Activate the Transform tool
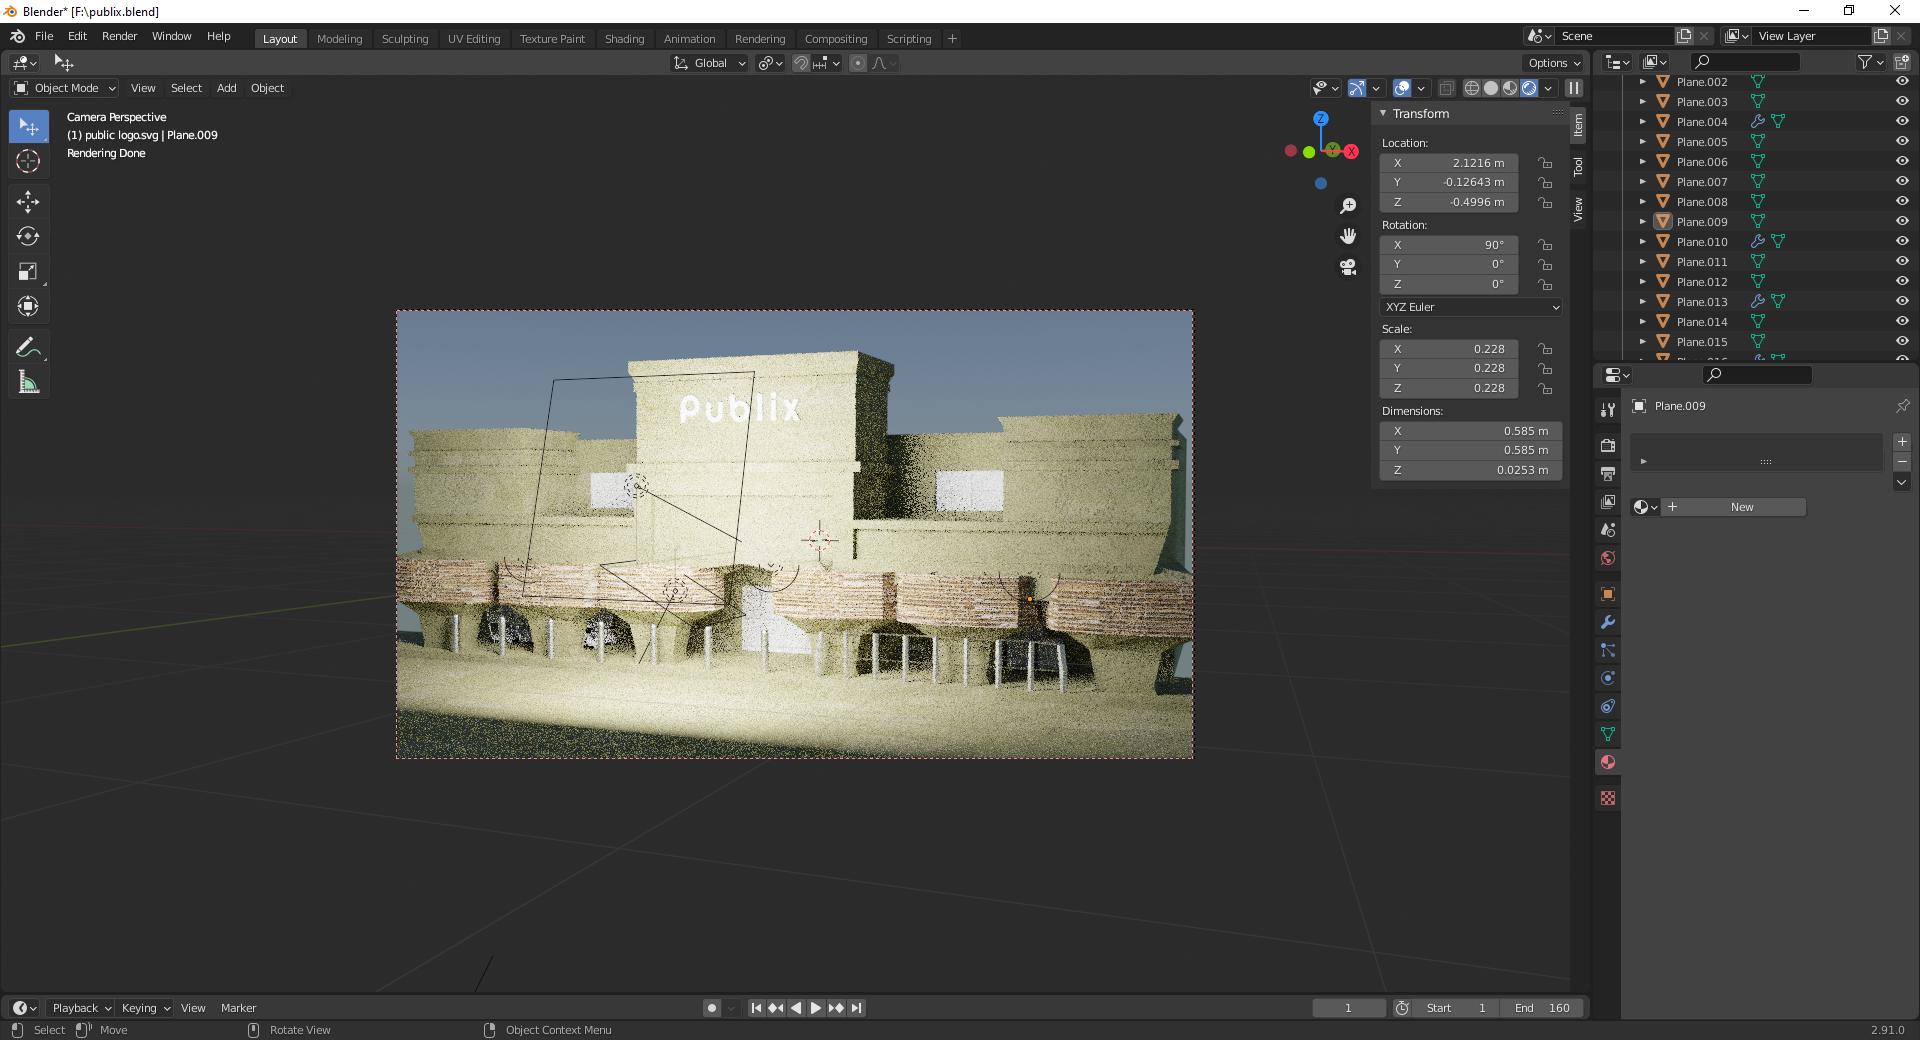1920x1040 pixels. coord(28,307)
